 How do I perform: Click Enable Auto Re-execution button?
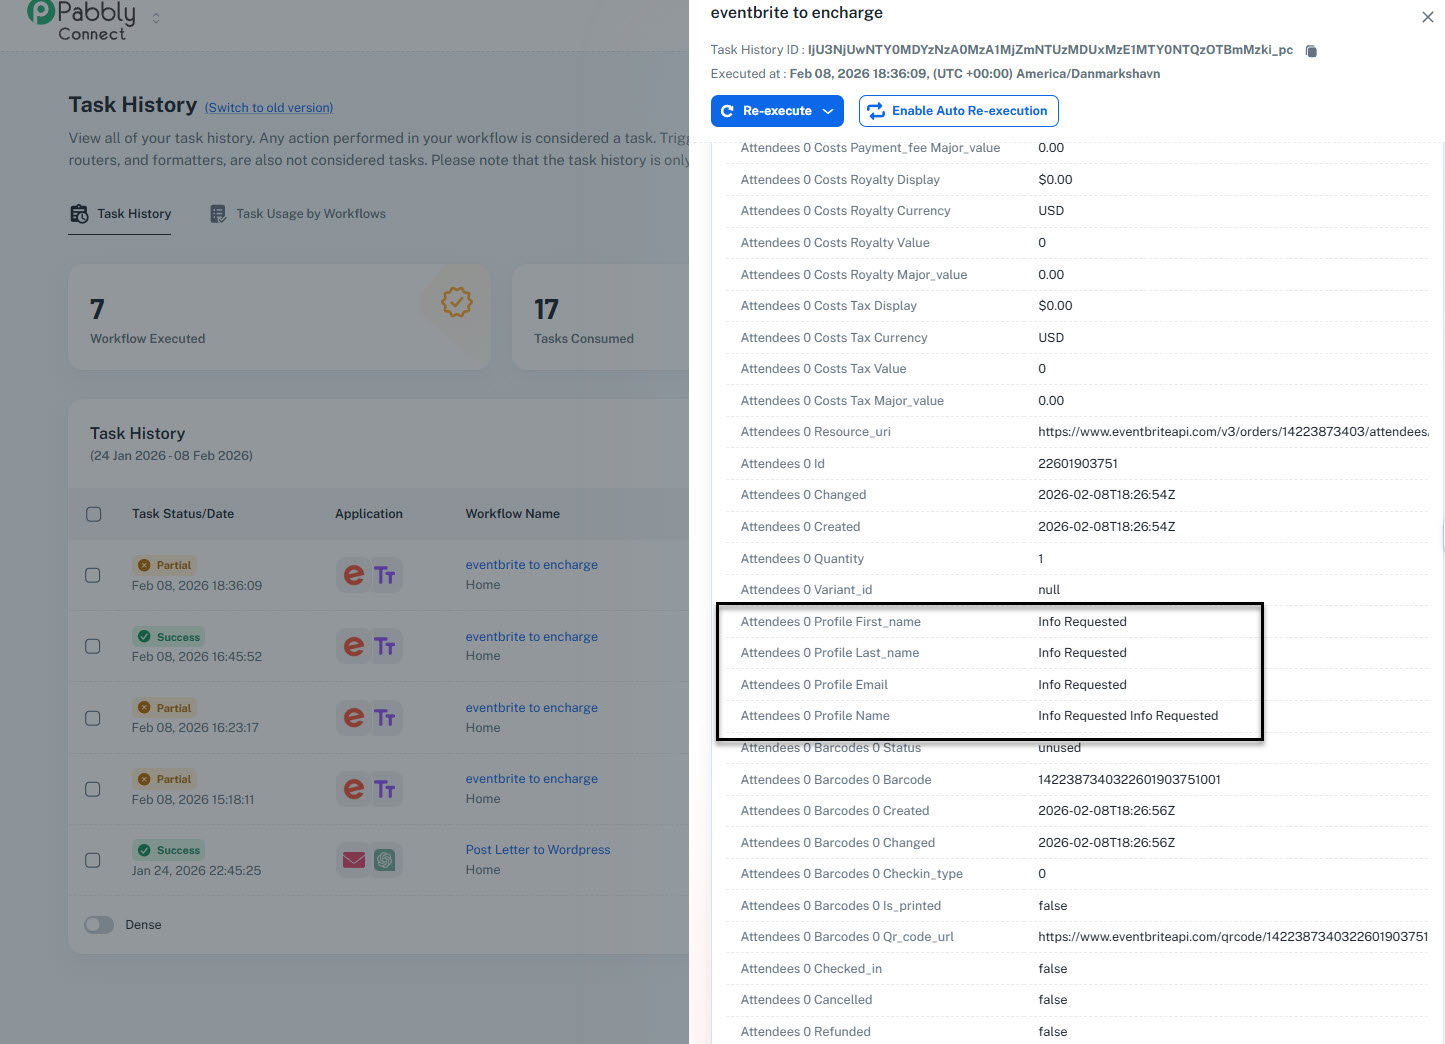click(x=958, y=111)
